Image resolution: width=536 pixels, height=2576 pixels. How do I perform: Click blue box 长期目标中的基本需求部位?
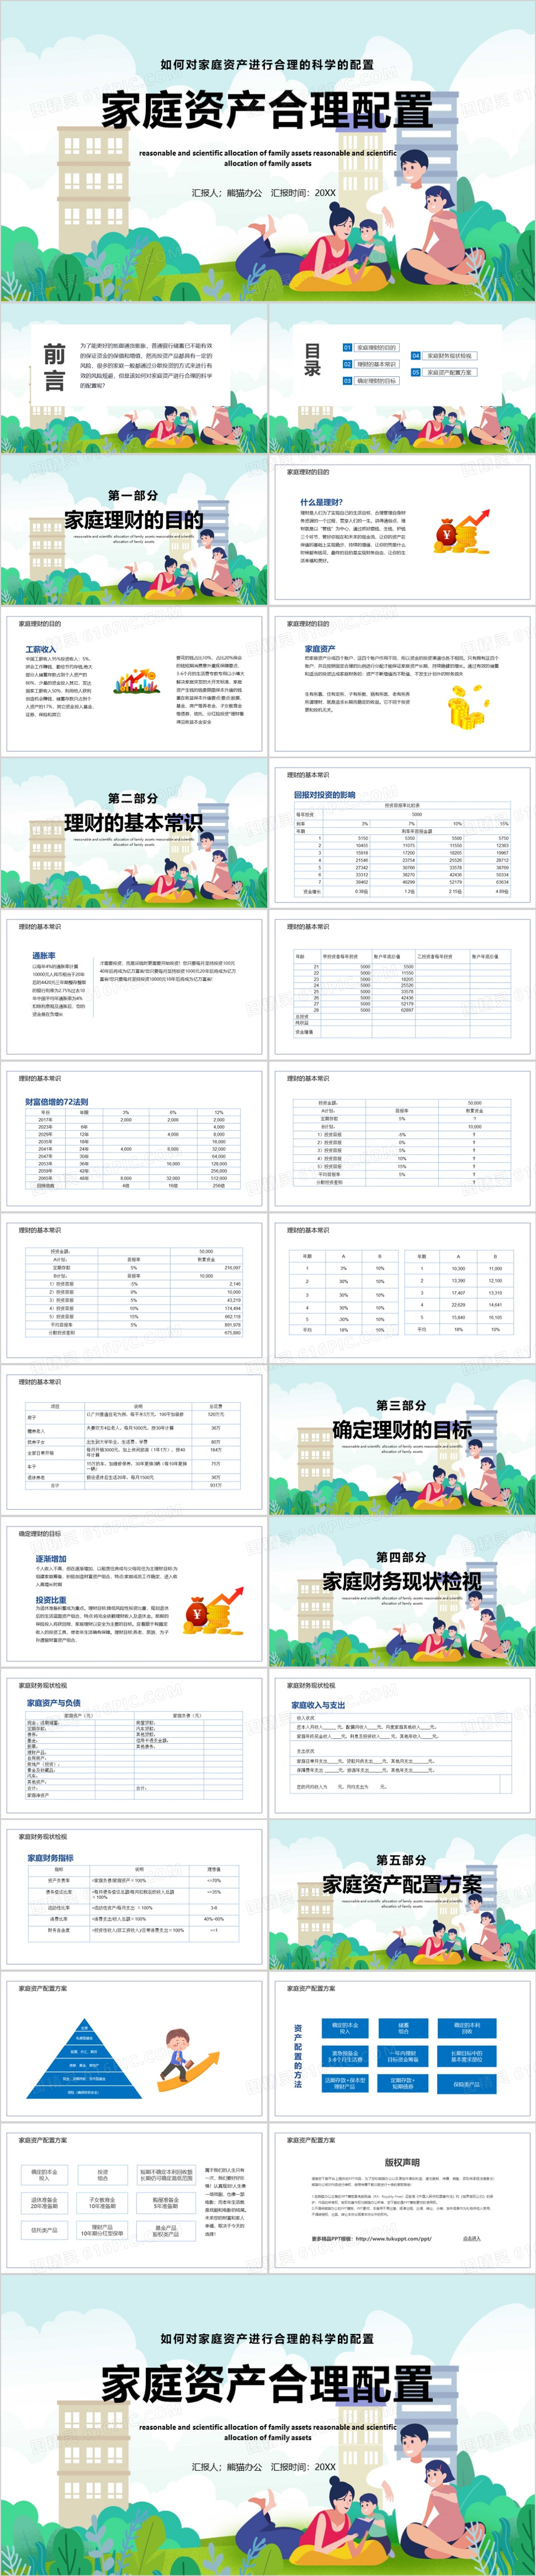coord(466,2056)
